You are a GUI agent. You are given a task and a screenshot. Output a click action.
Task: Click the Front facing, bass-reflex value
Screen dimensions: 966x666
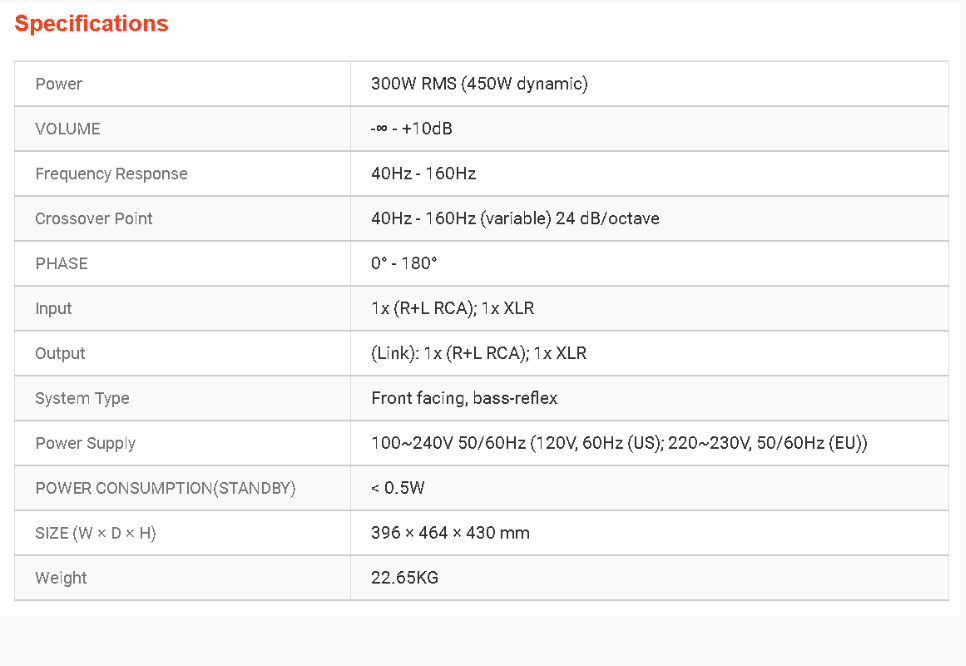click(464, 399)
